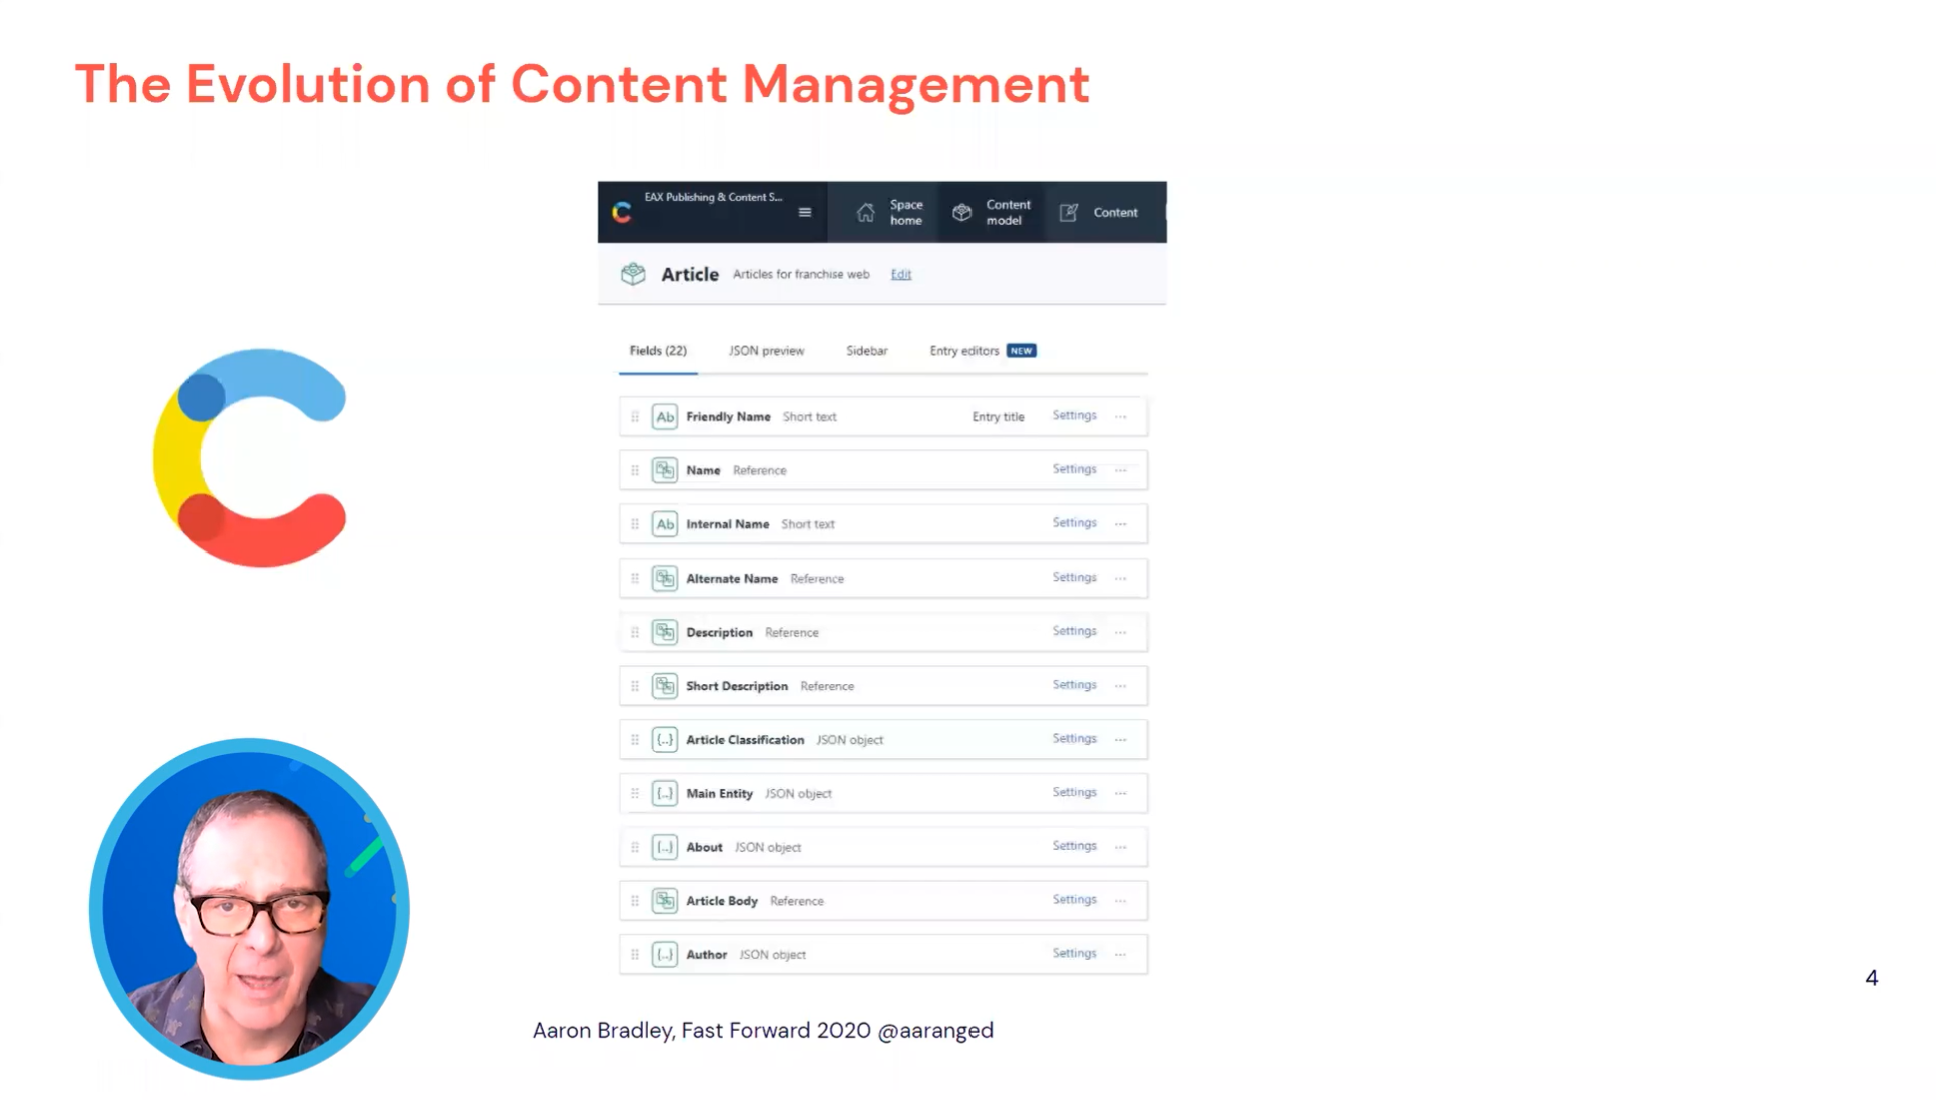Viewport: 1936px width, 1100px height.
Task: Click the Content model box icon
Action: tap(961, 212)
